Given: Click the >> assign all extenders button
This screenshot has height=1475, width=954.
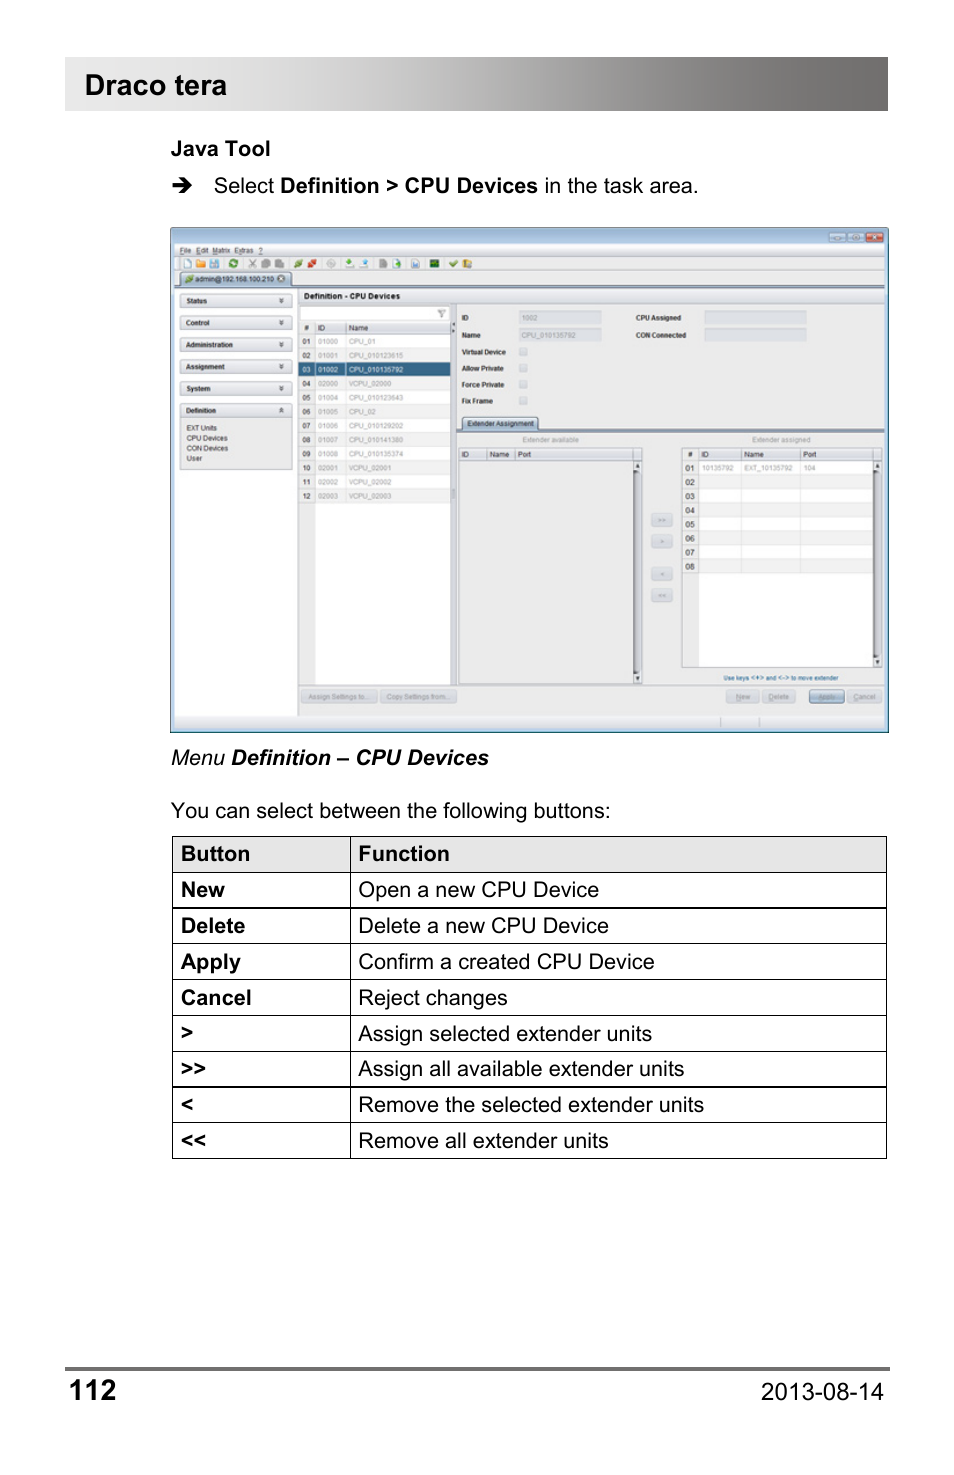Looking at the screenshot, I should 662,520.
